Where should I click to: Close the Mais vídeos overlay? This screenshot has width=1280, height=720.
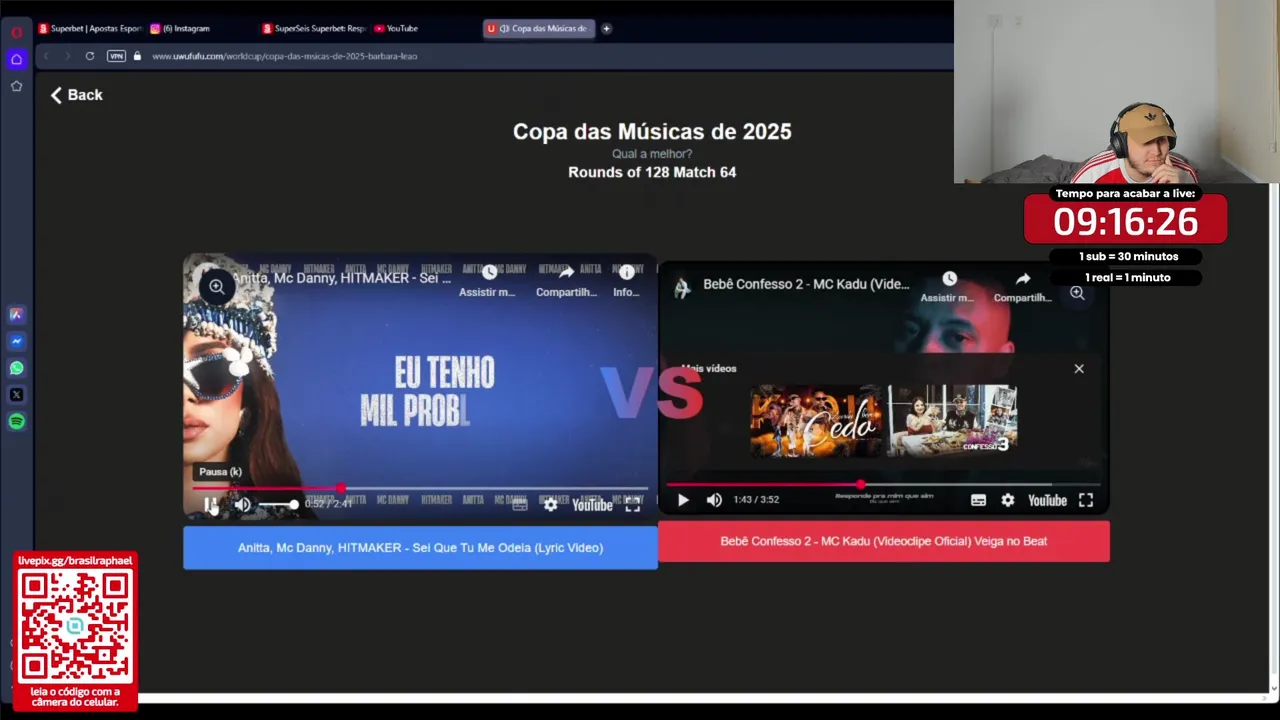click(x=1079, y=369)
